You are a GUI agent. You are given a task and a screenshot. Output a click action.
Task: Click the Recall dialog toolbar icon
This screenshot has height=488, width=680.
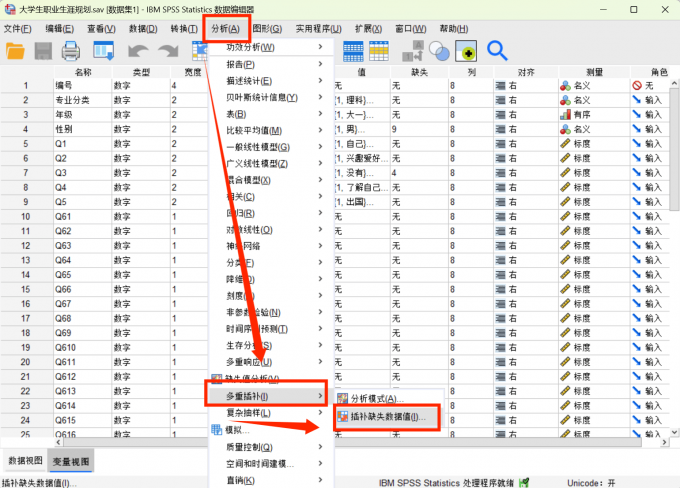103,50
